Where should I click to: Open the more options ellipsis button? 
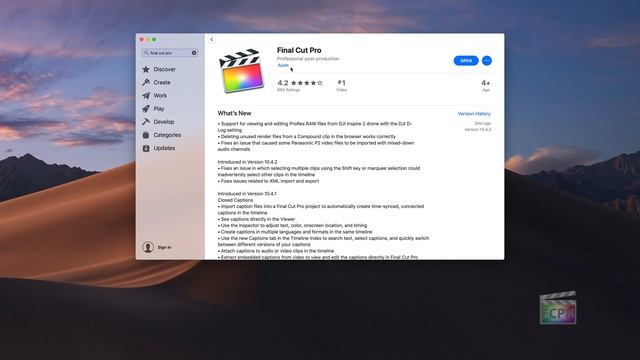click(487, 60)
